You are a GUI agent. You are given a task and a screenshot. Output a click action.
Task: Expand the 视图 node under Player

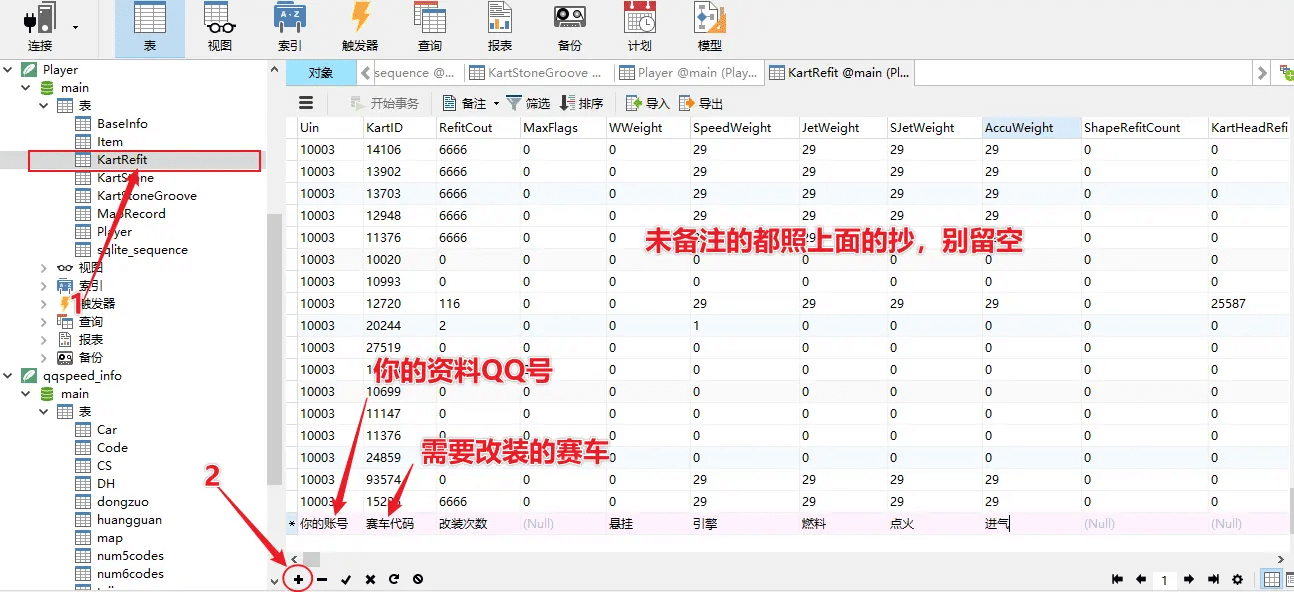[44, 268]
